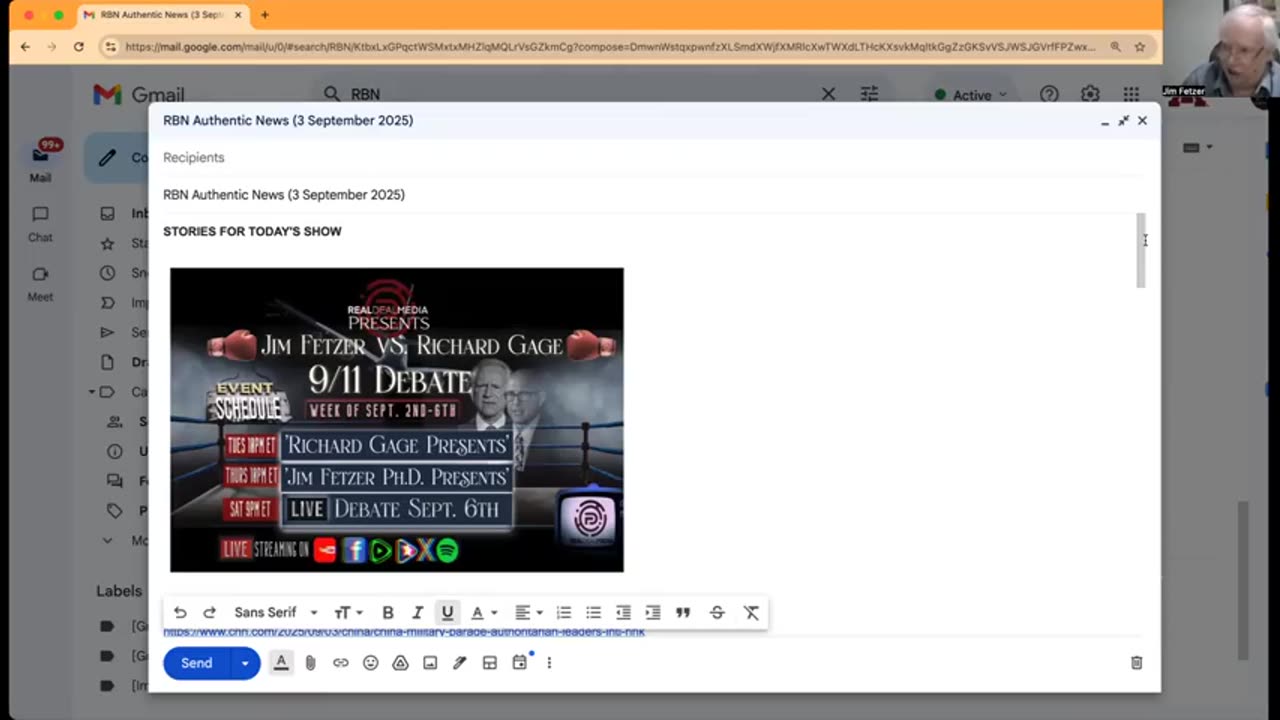Toggle bold formatting
This screenshot has width=1280, height=720.
pos(388,613)
